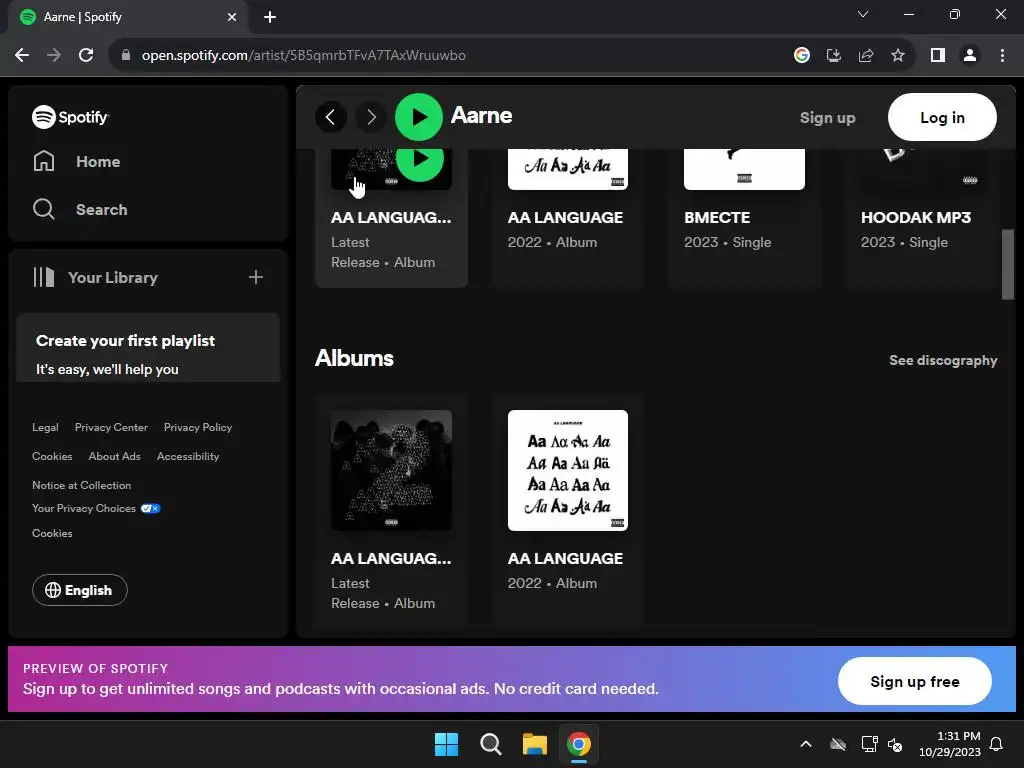Open AA LANGUAGE 2022 album in top row
The image size is (1024, 768).
click(566, 217)
